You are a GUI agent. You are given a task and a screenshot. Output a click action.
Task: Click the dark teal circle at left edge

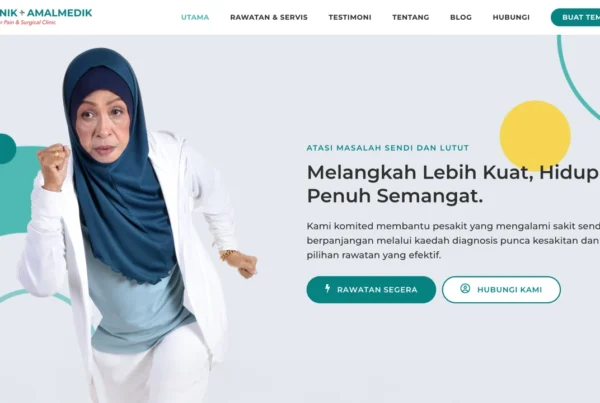coord(8,149)
